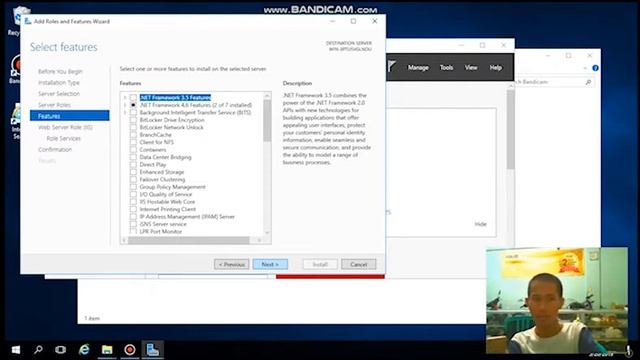Go to Role Services step
The image size is (640, 360).
click(x=63, y=138)
